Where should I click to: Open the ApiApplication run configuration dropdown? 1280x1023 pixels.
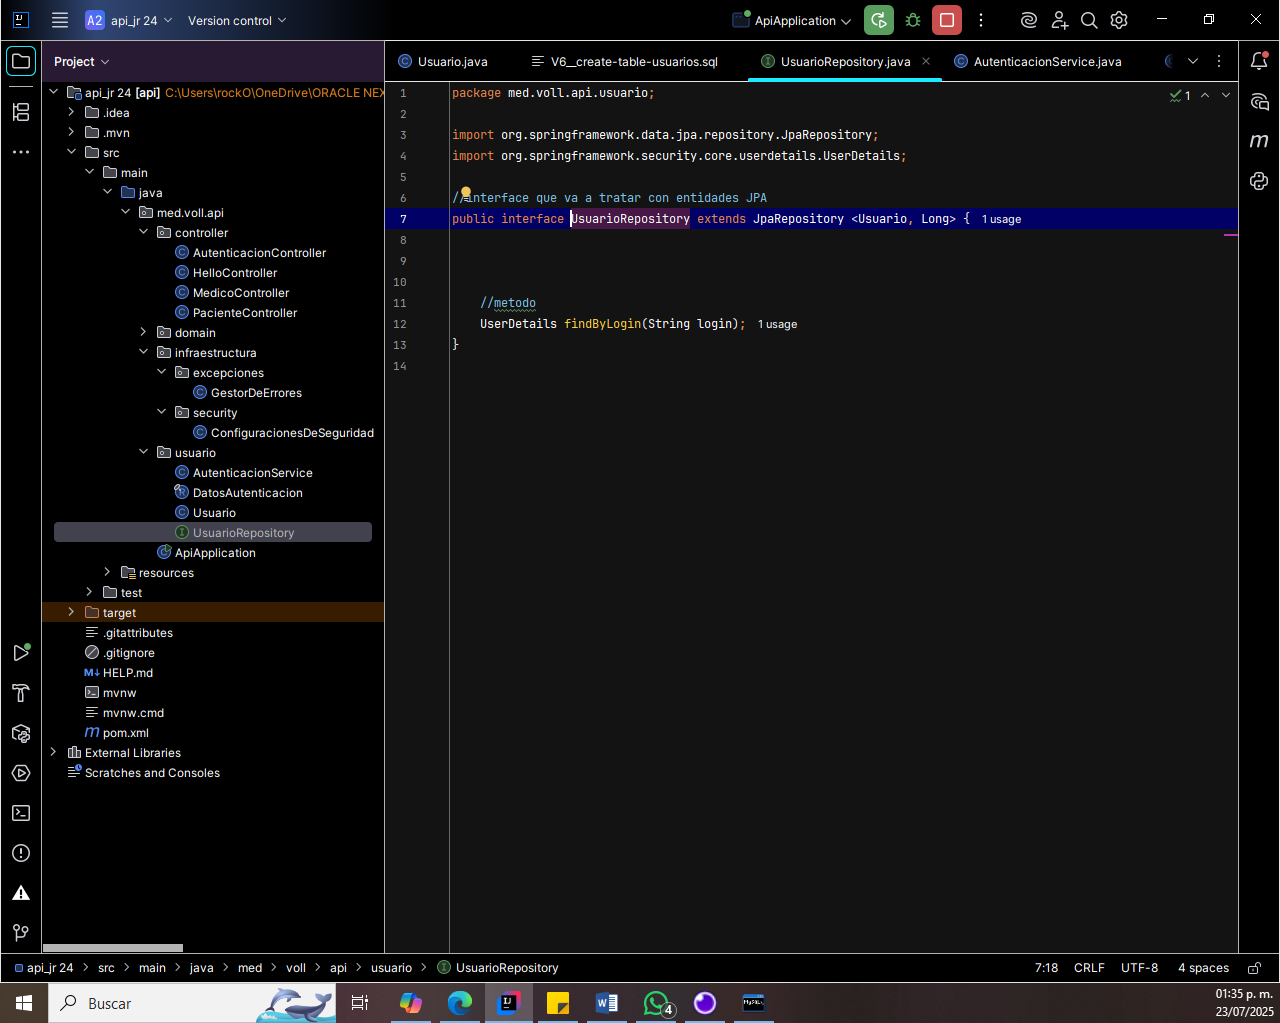point(792,20)
